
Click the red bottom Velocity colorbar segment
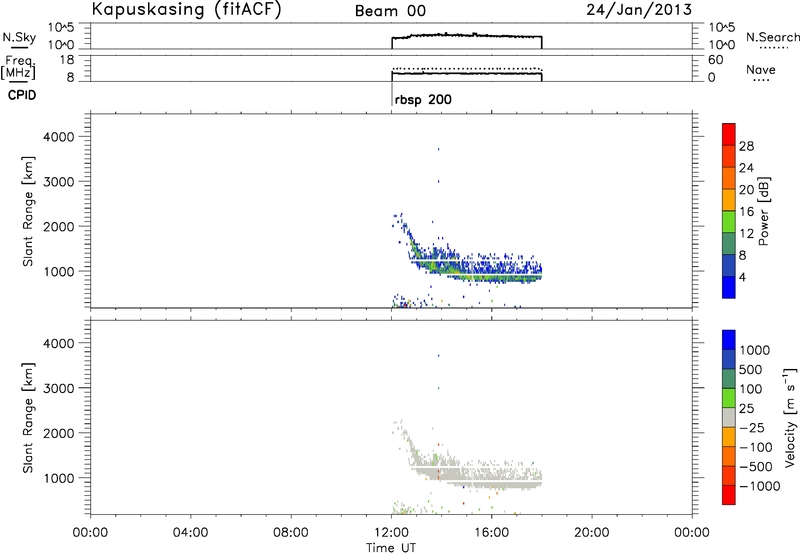[x=729, y=495]
